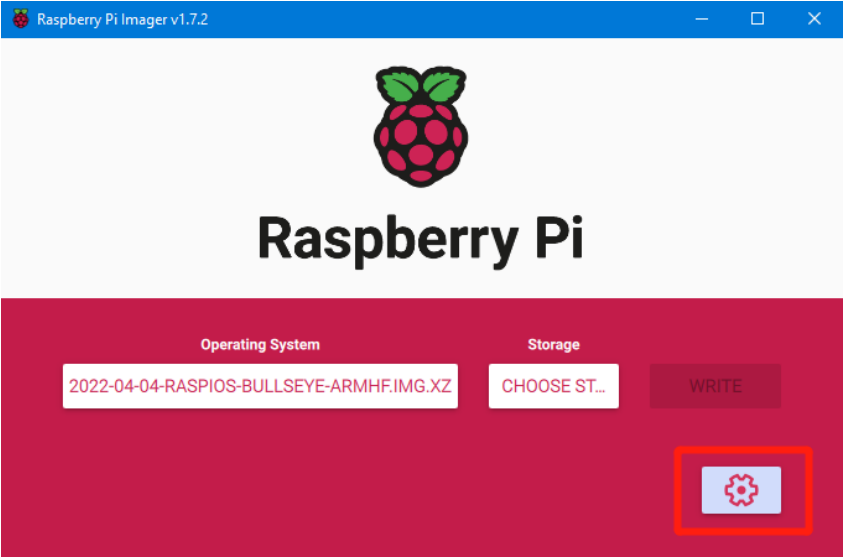
Task: Close the Raspberry Pi Imager window
Action: tap(814, 19)
